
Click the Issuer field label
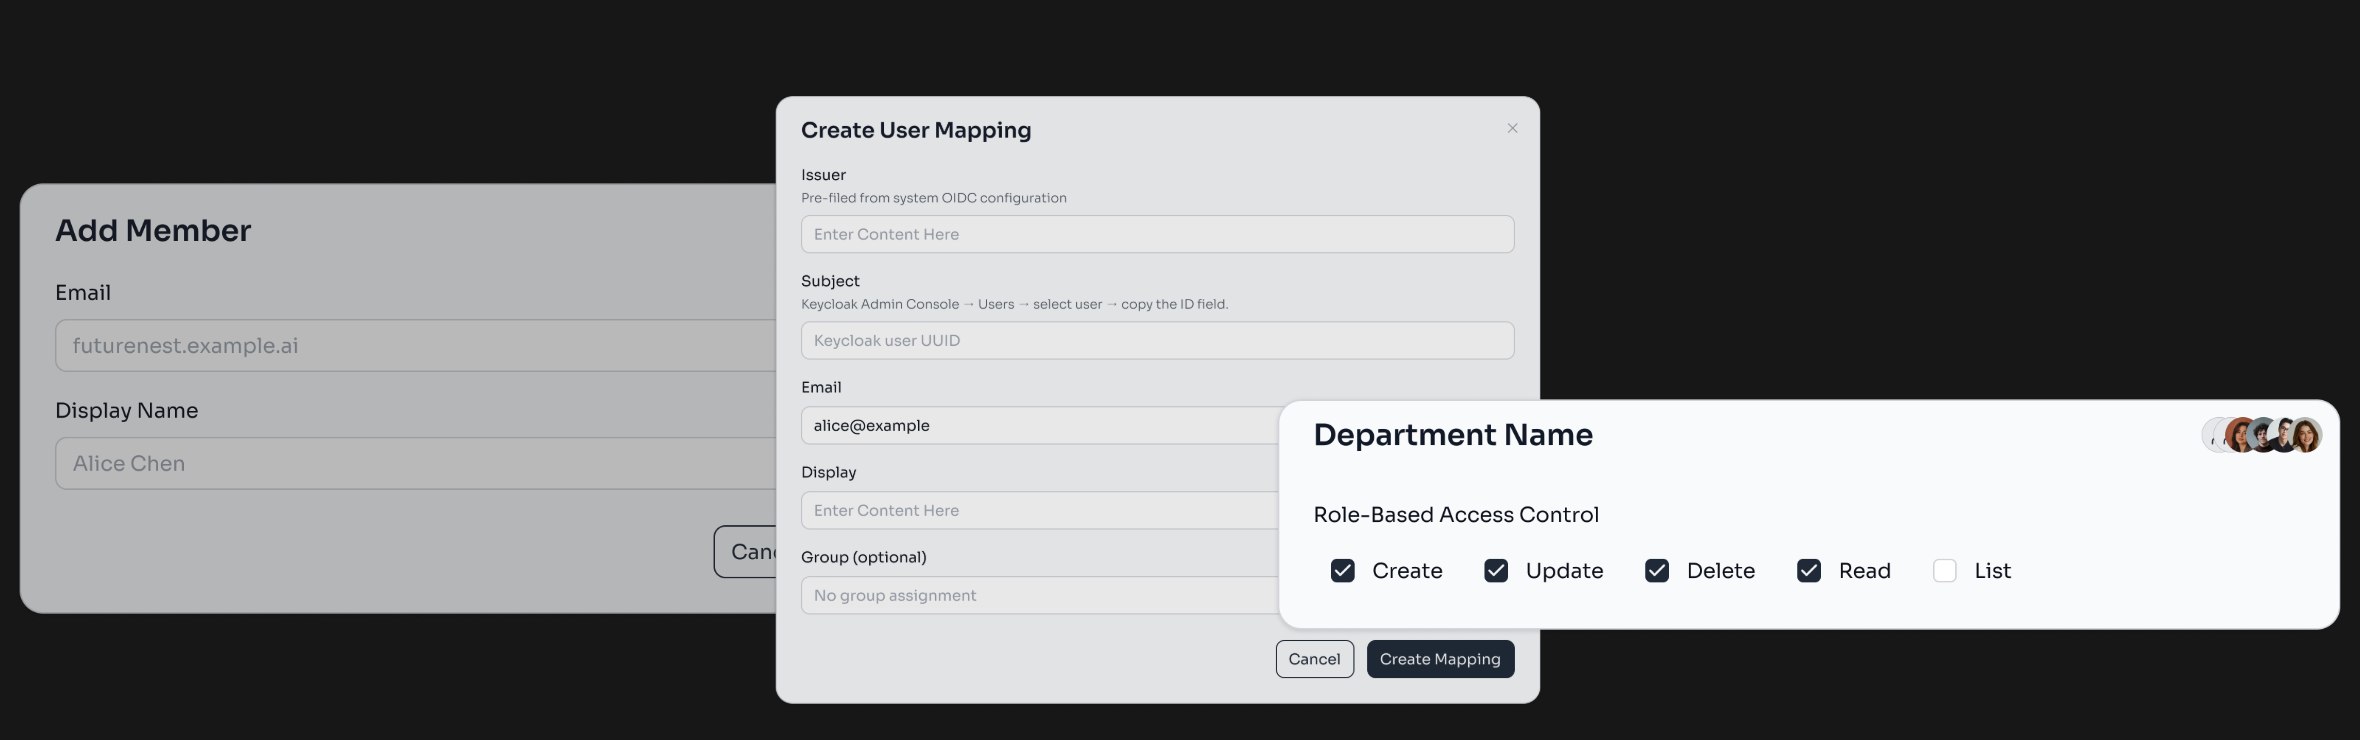pos(823,175)
